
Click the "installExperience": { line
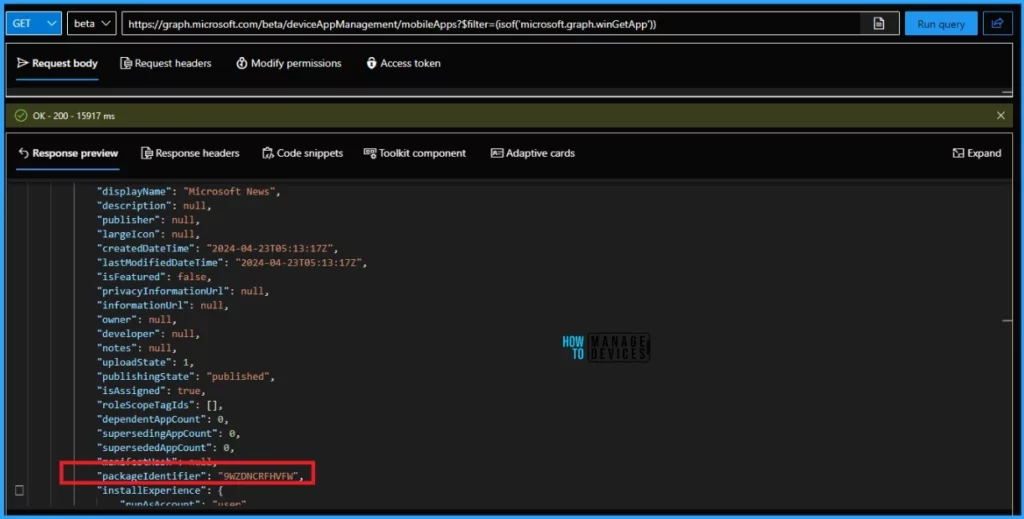point(160,490)
